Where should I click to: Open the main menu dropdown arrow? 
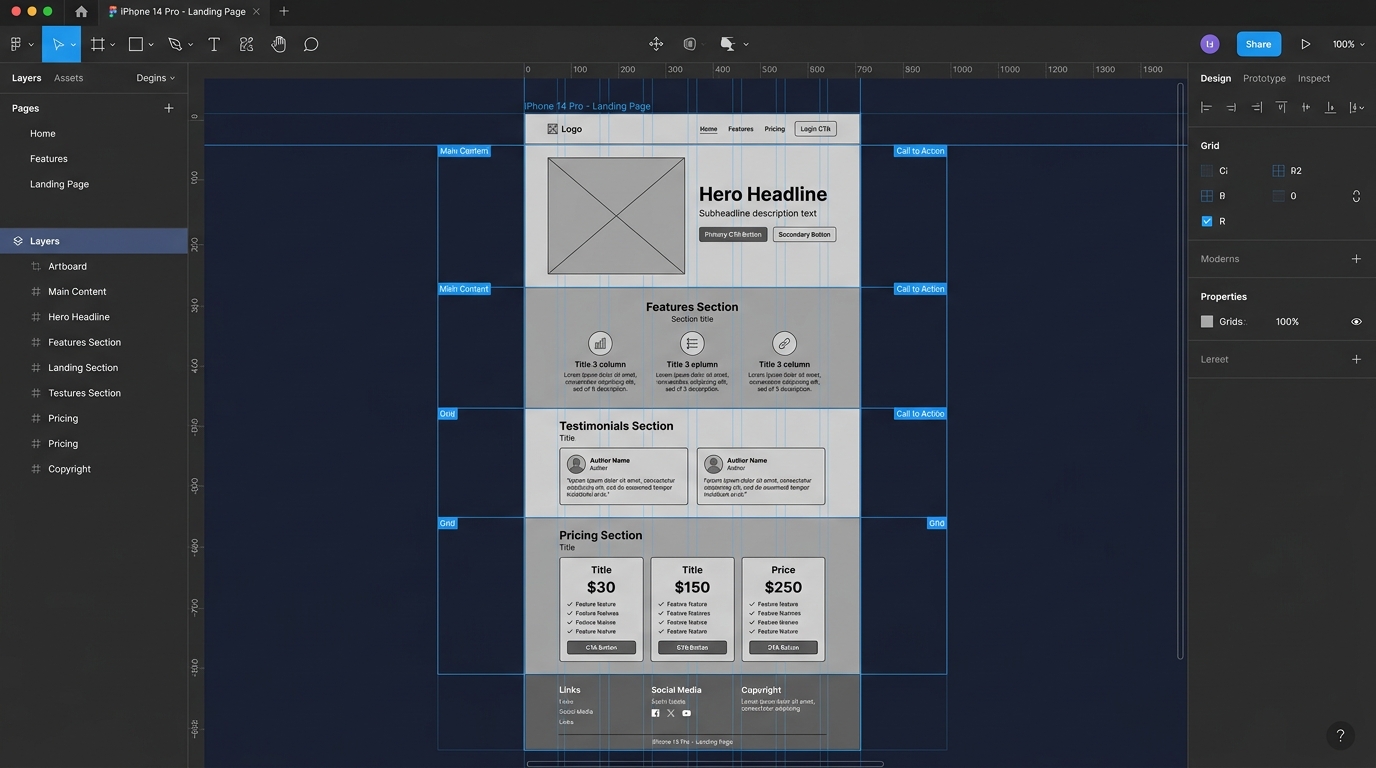point(31,45)
